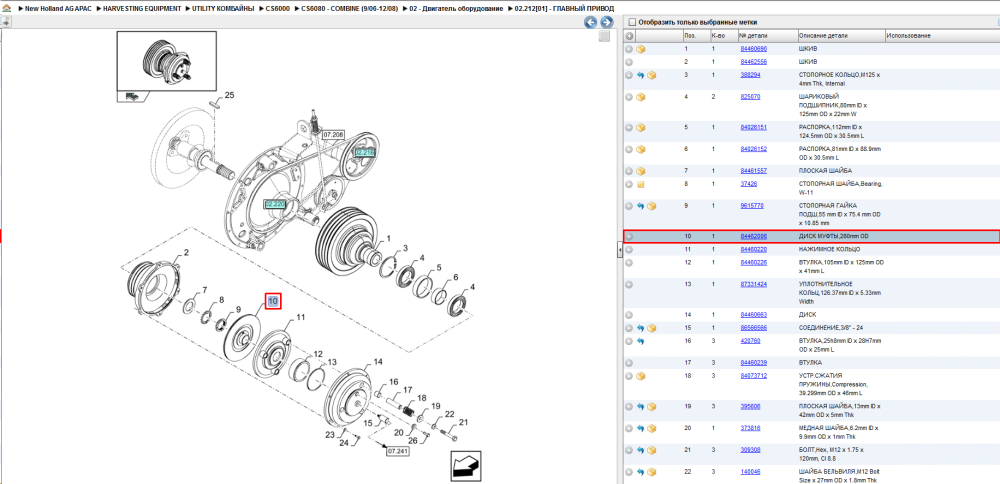Follow diagram reference 02.220

275,204
